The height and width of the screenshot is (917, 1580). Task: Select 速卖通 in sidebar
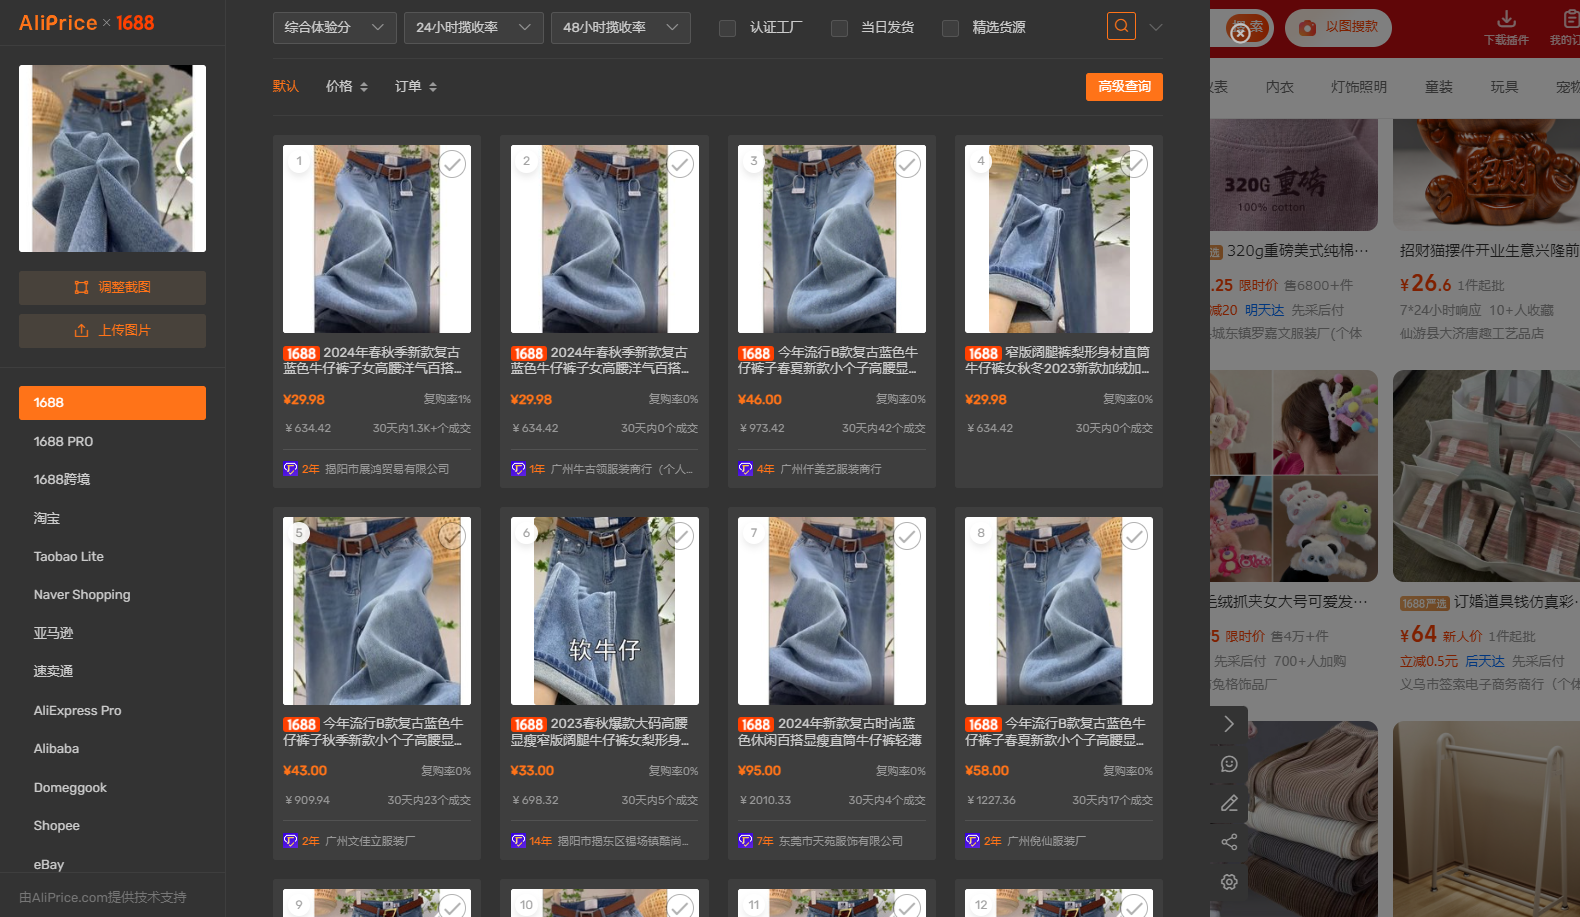[53, 672]
